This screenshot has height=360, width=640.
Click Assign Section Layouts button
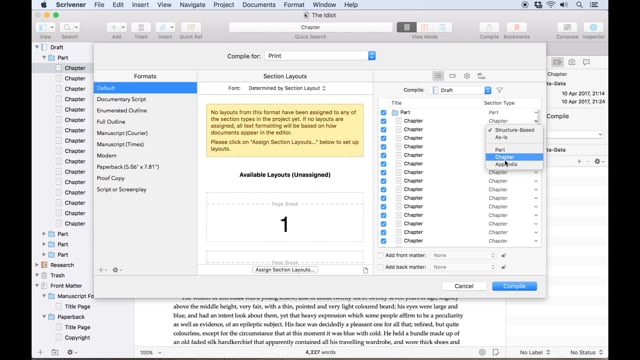pyautogui.click(x=285, y=270)
